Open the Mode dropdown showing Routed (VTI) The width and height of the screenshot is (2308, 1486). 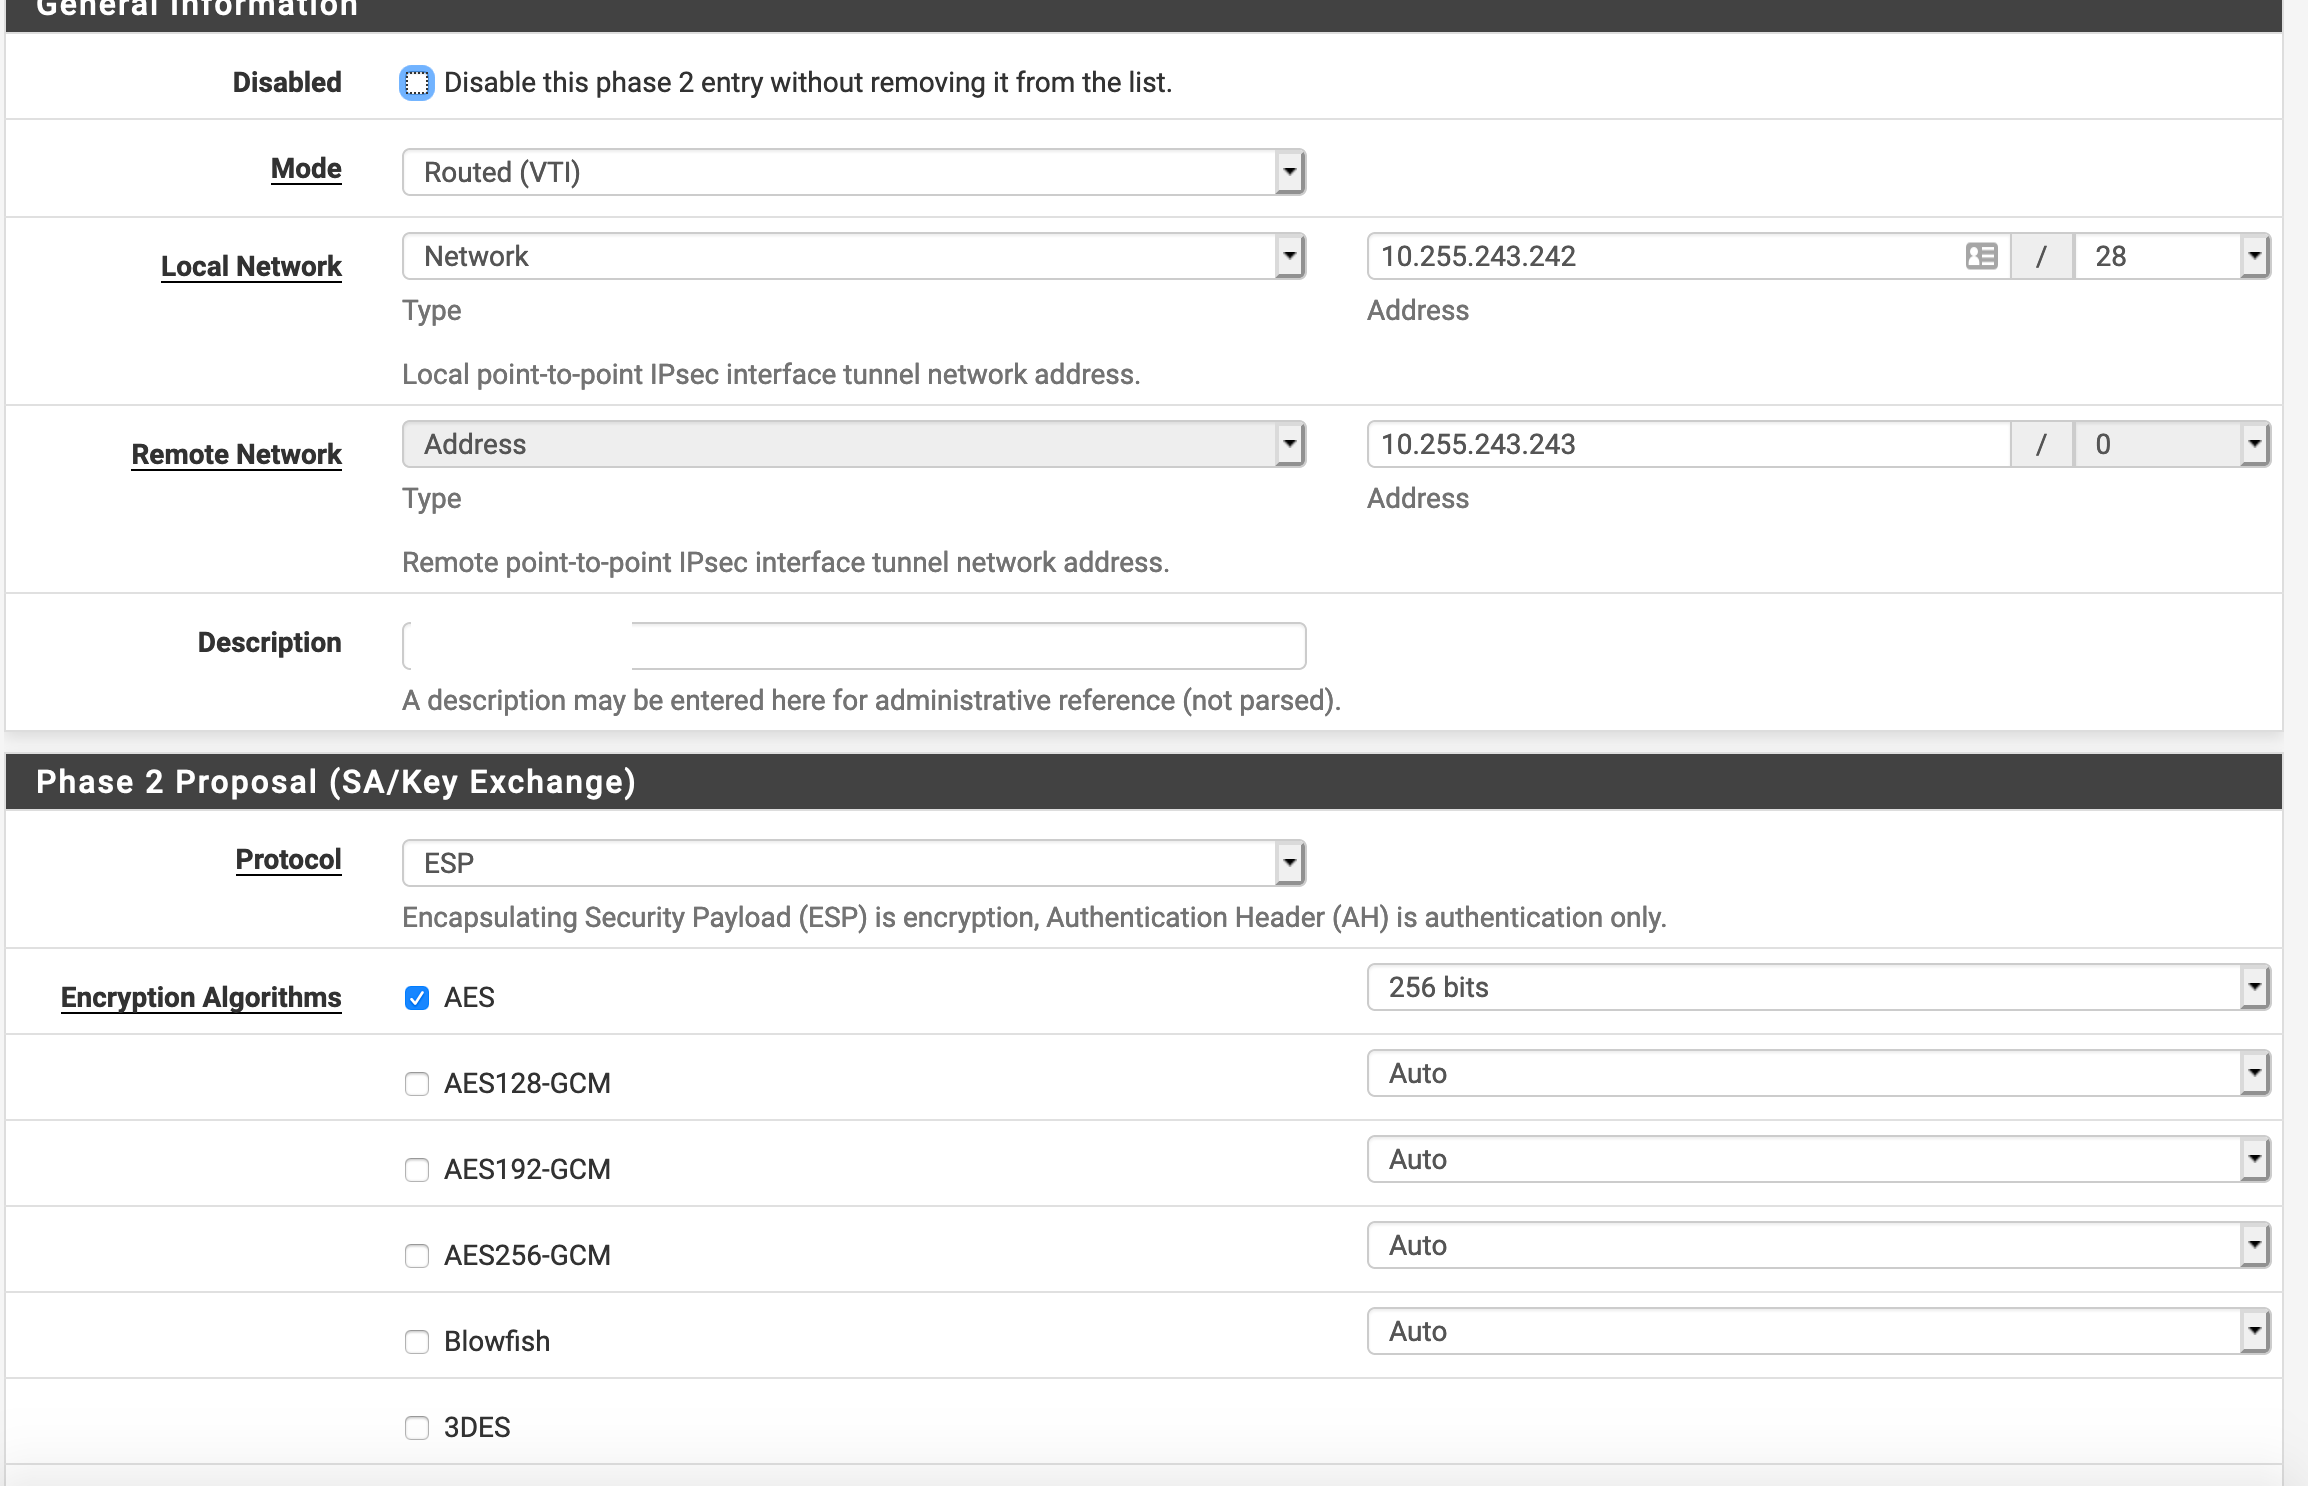pyautogui.click(x=853, y=172)
